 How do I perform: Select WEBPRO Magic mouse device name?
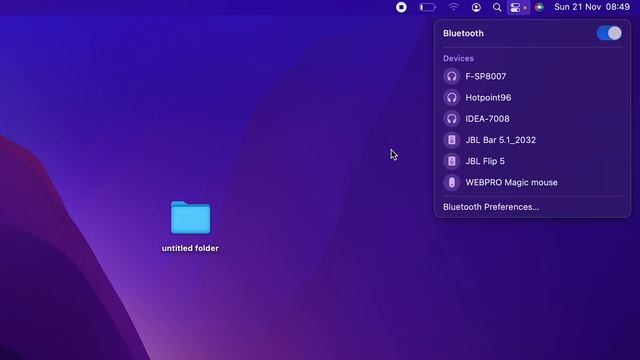(511, 182)
